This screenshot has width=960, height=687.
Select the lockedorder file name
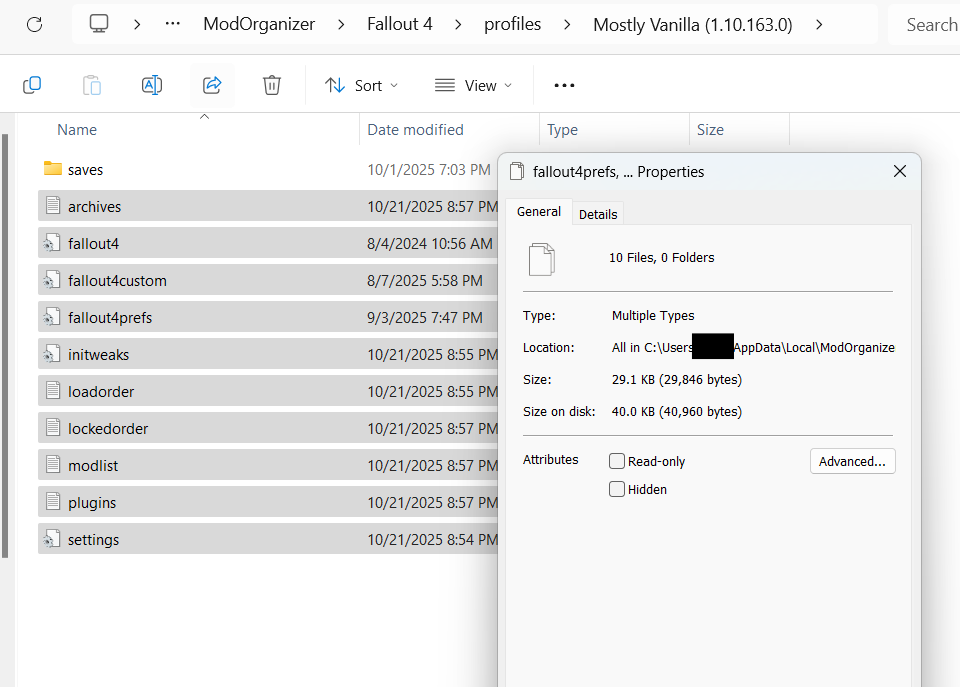point(108,429)
